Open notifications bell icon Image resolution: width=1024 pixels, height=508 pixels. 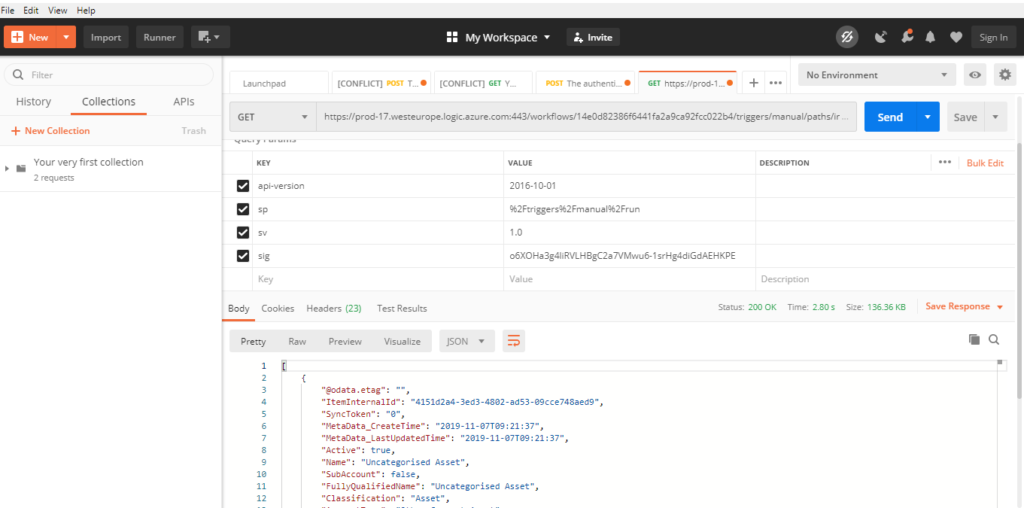(x=931, y=37)
